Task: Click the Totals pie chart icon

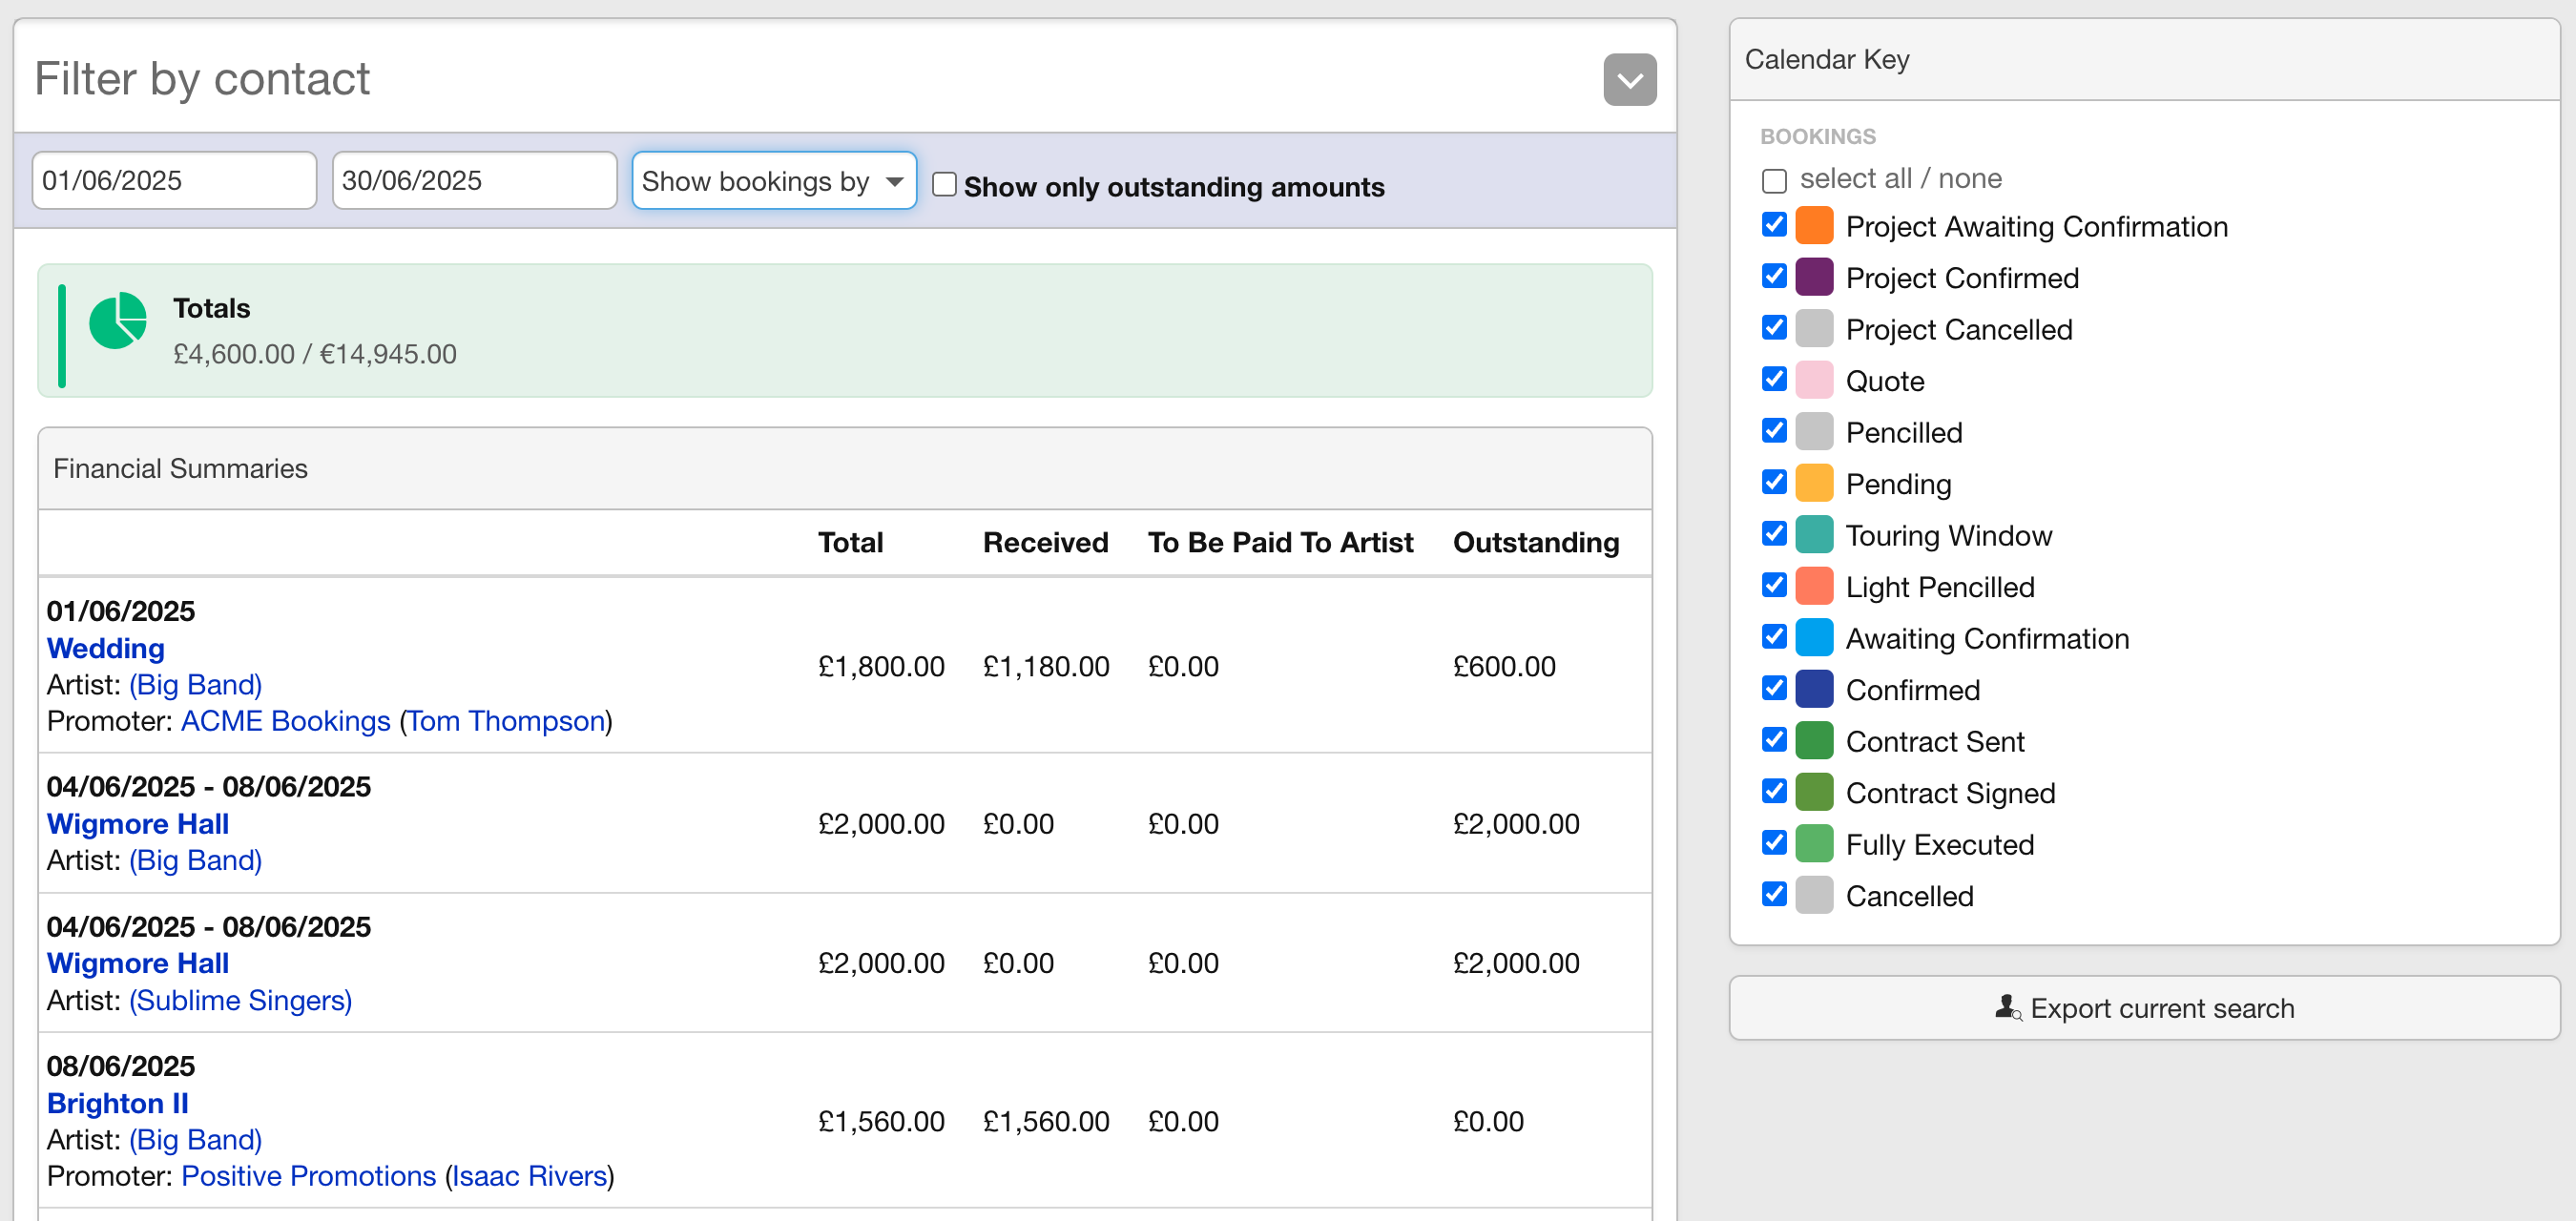Action: click(118, 320)
